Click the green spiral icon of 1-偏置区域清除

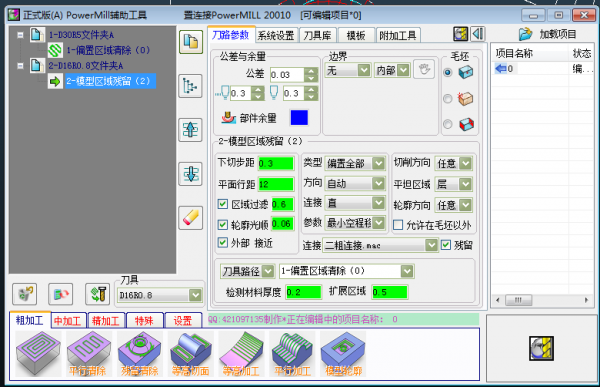pos(55,50)
